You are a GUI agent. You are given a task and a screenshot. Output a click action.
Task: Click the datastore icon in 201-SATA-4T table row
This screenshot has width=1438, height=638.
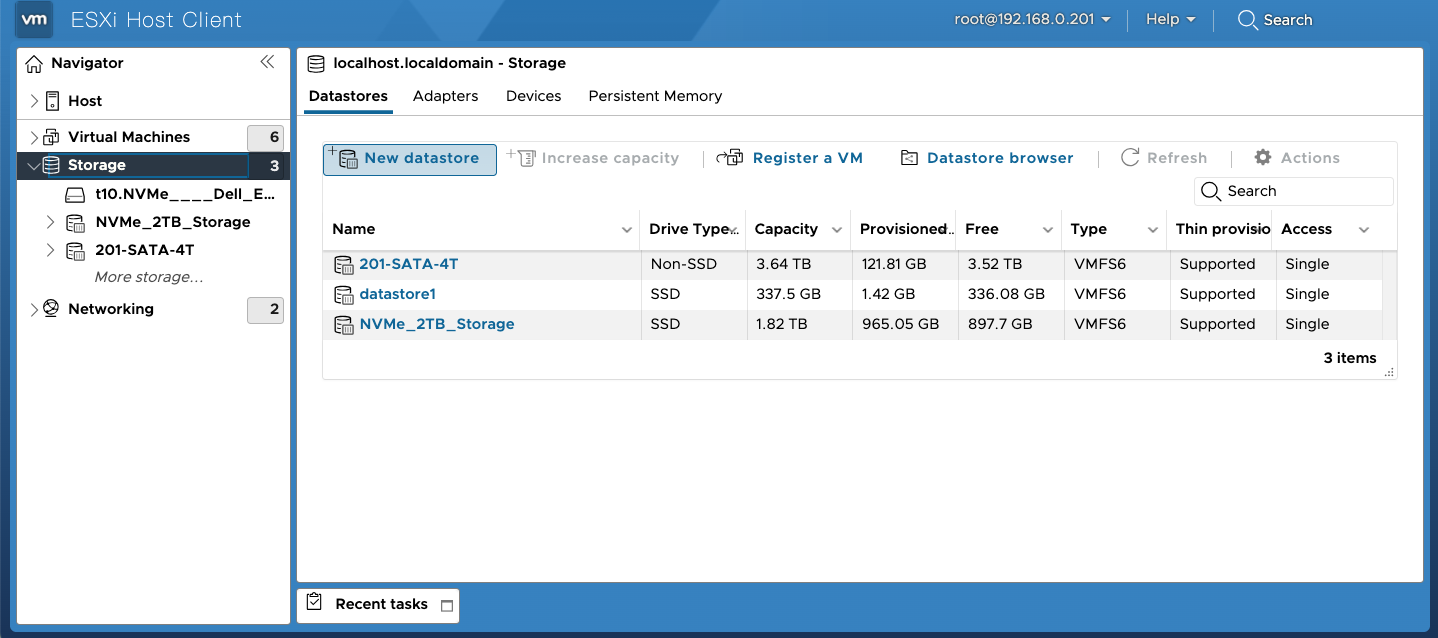click(x=344, y=265)
